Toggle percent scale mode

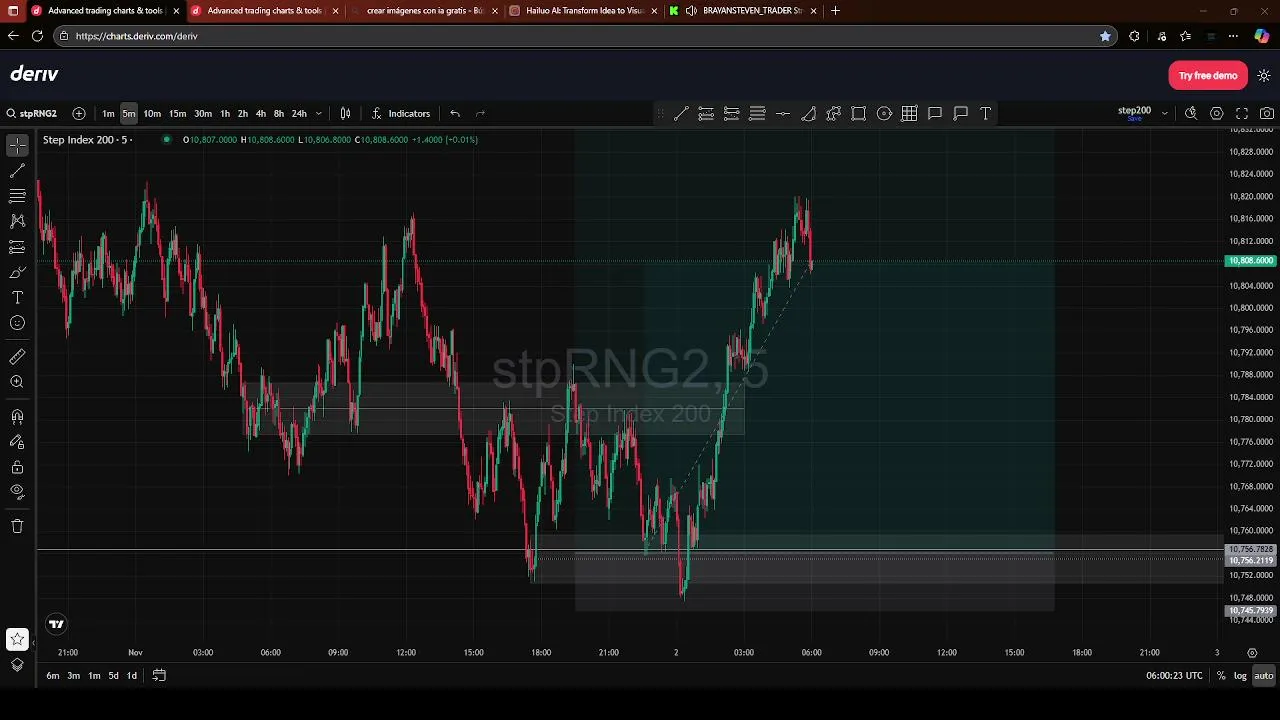pos(1221,676)
